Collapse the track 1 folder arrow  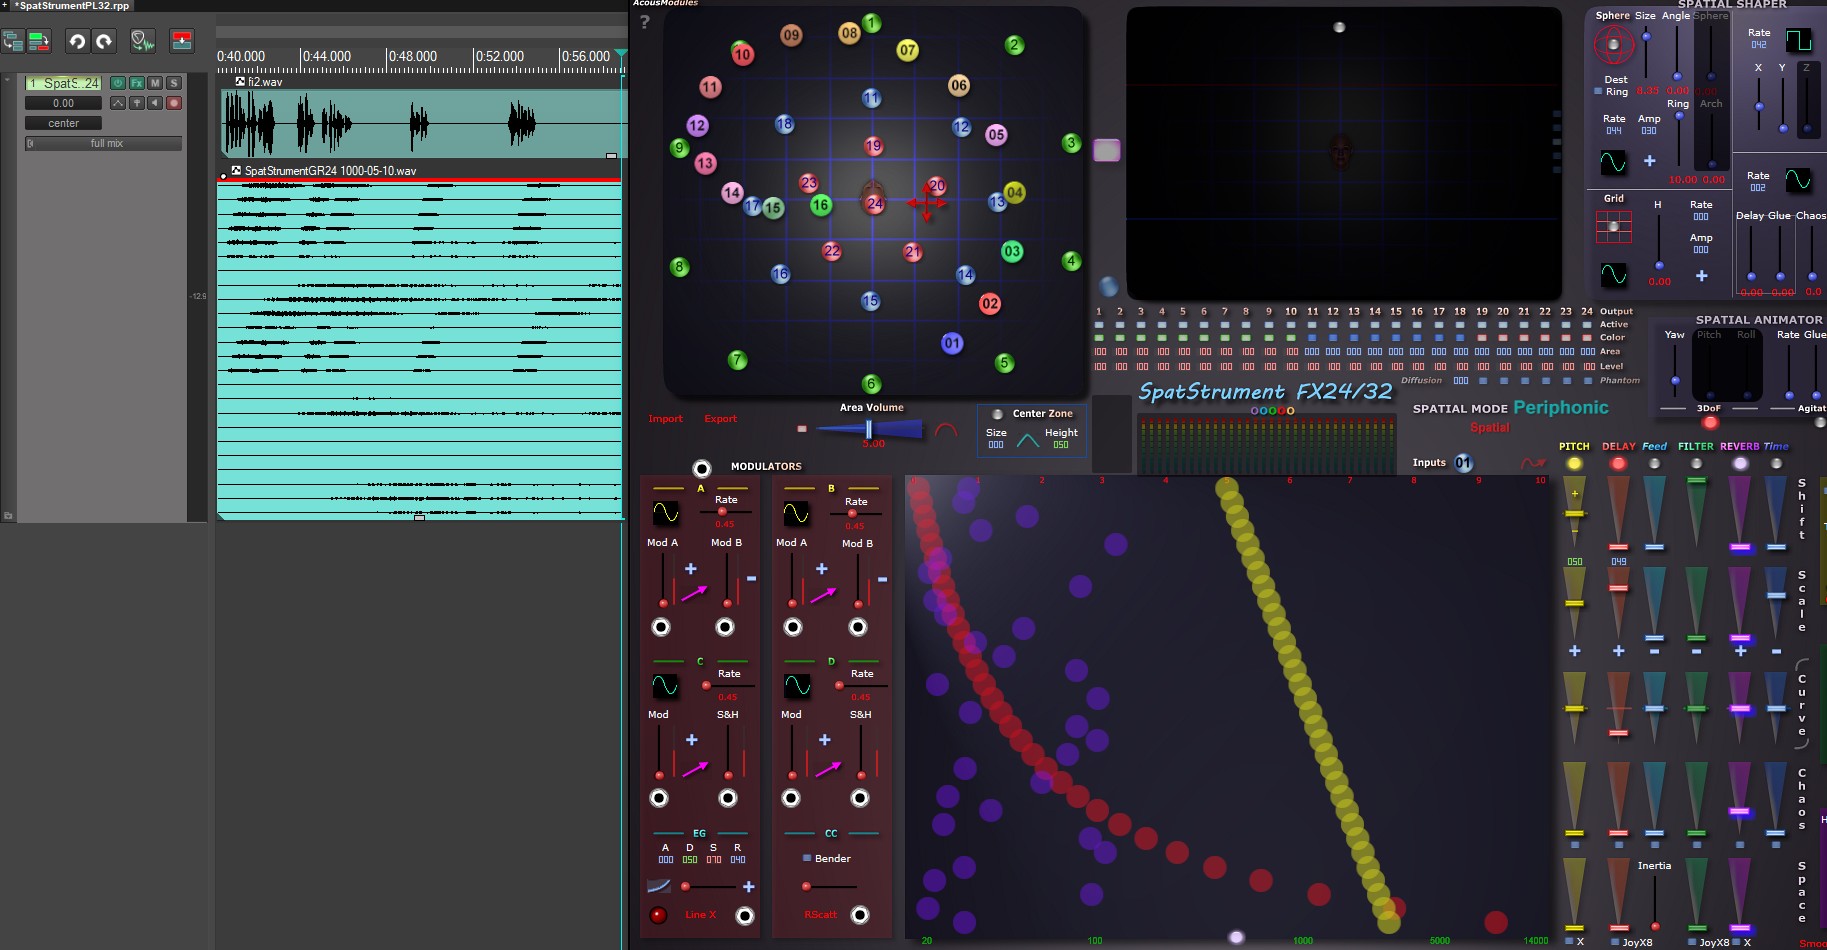[x=8, y=78]
